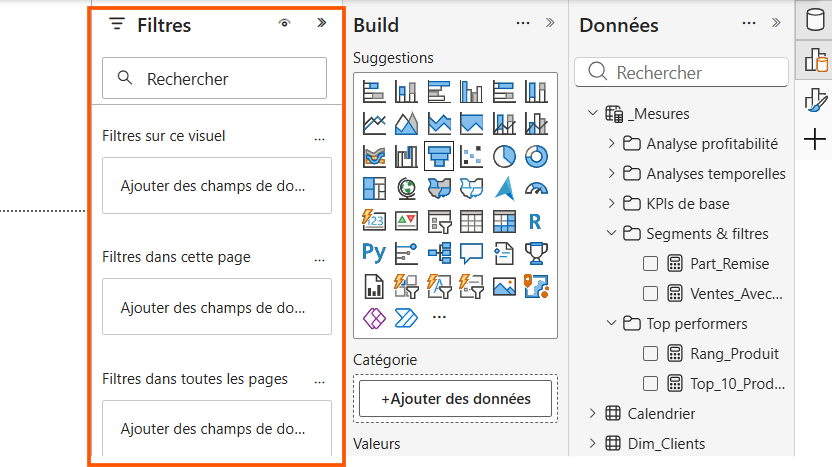Open the Données pane more options menu

point(749,23)
